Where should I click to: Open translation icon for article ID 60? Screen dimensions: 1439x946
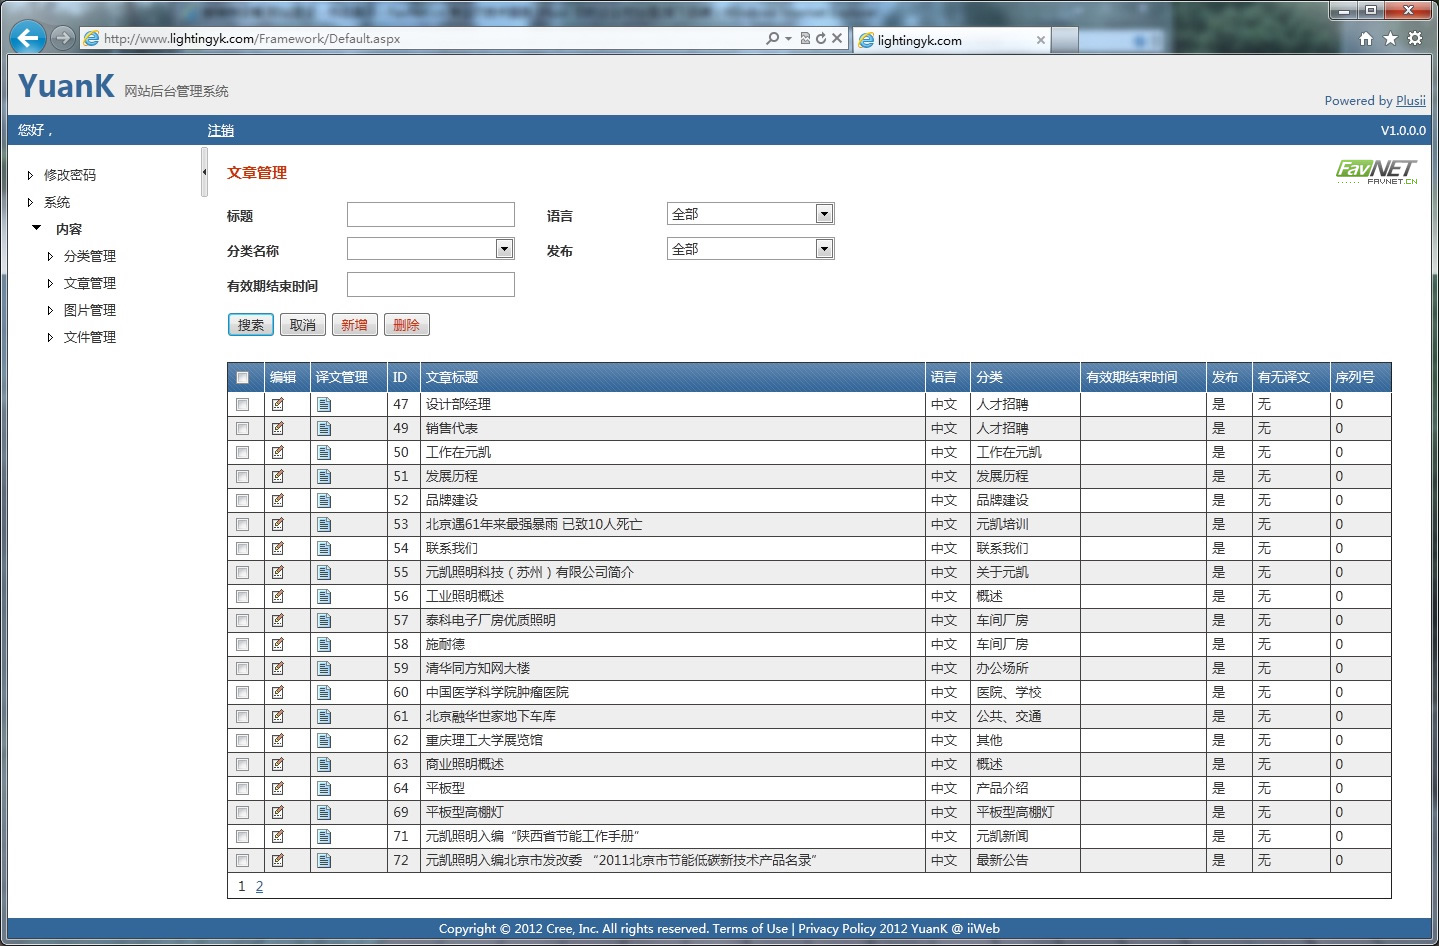coord(324,693)
